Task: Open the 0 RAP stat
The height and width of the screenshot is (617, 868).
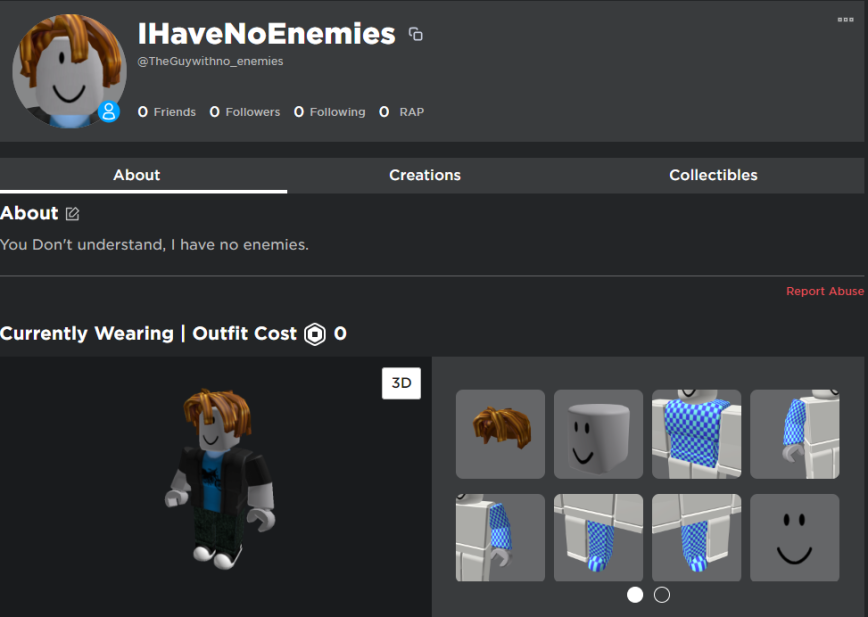Action: tap(401, 112)
